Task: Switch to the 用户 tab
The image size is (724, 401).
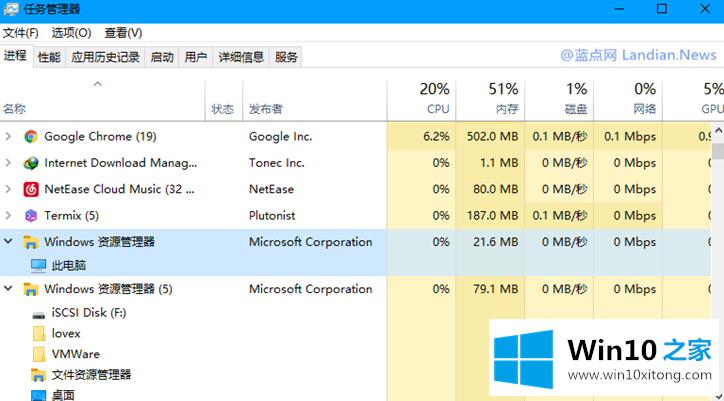Action: click(x=196, y=57)
